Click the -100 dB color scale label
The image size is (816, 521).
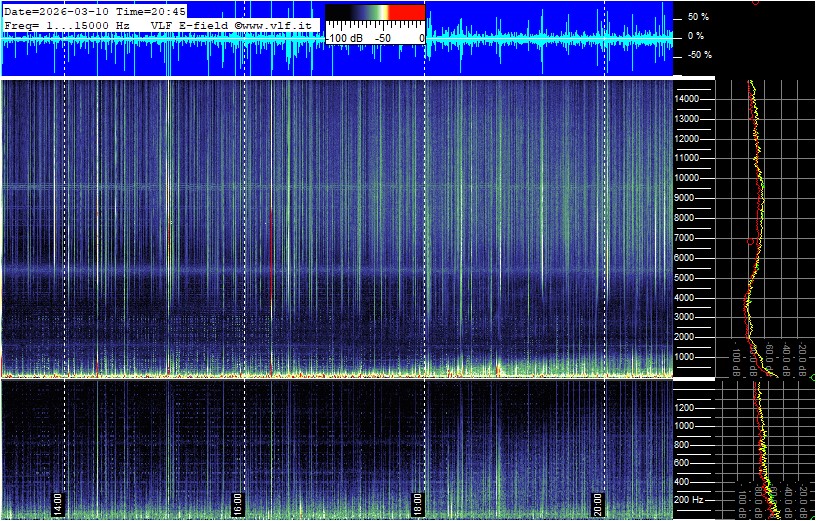(344, 37)
